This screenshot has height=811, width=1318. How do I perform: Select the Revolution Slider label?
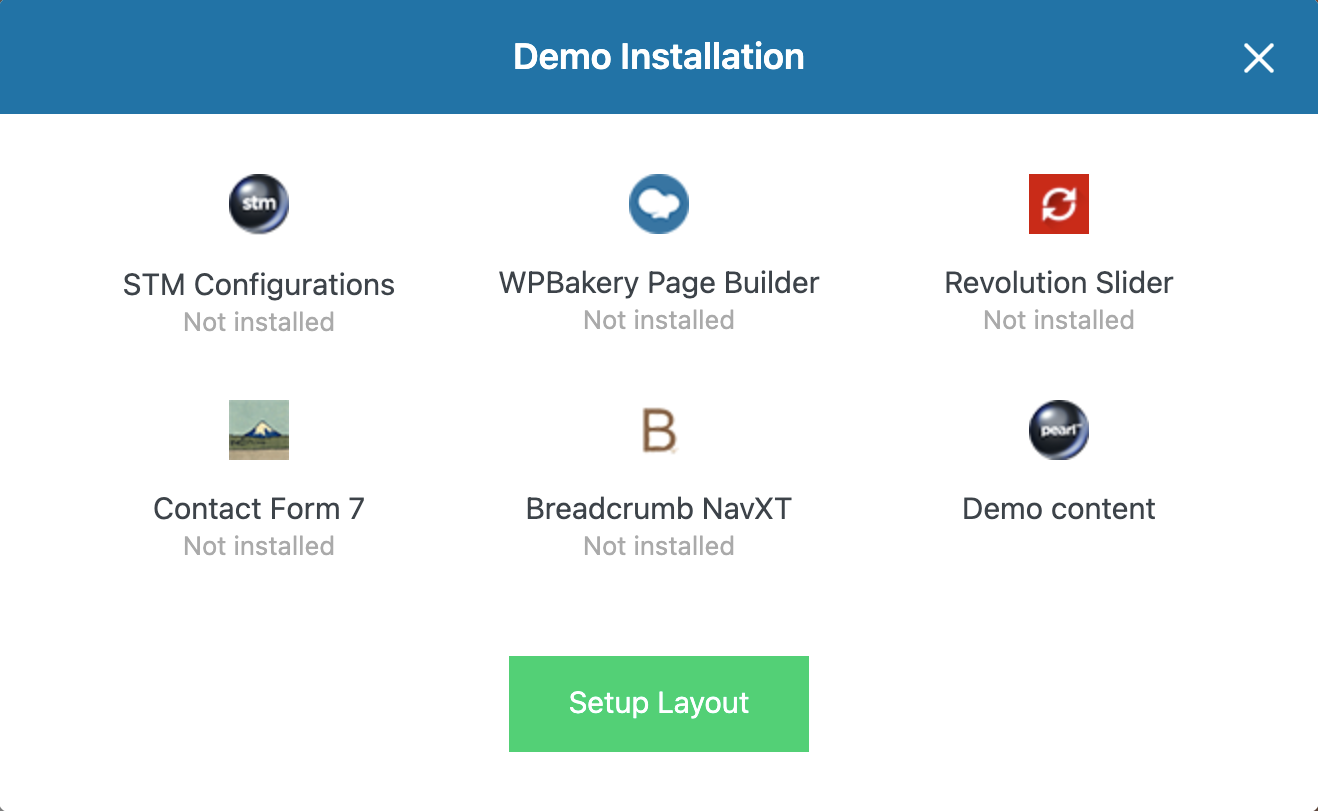1059,283
